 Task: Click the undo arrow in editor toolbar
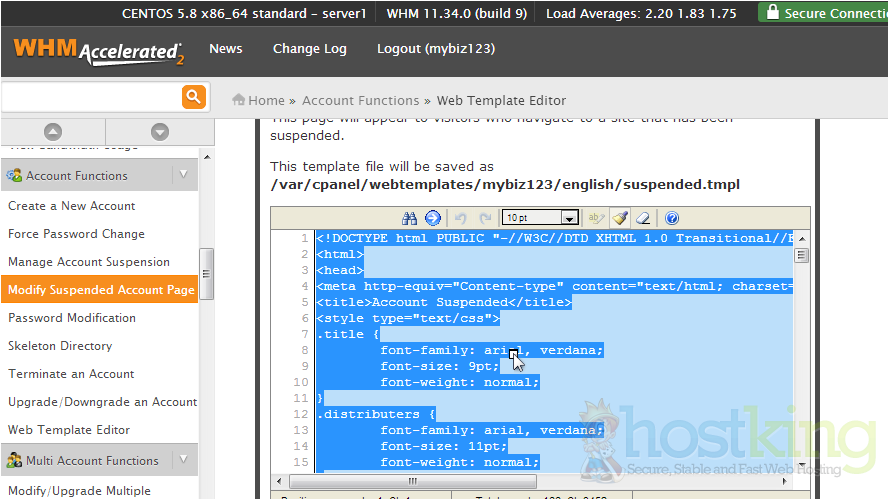coord(461,218)
